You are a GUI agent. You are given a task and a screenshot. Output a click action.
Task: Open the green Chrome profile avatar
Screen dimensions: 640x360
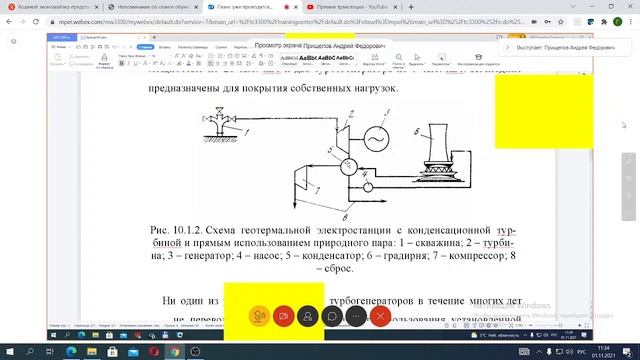coord(618,22)
